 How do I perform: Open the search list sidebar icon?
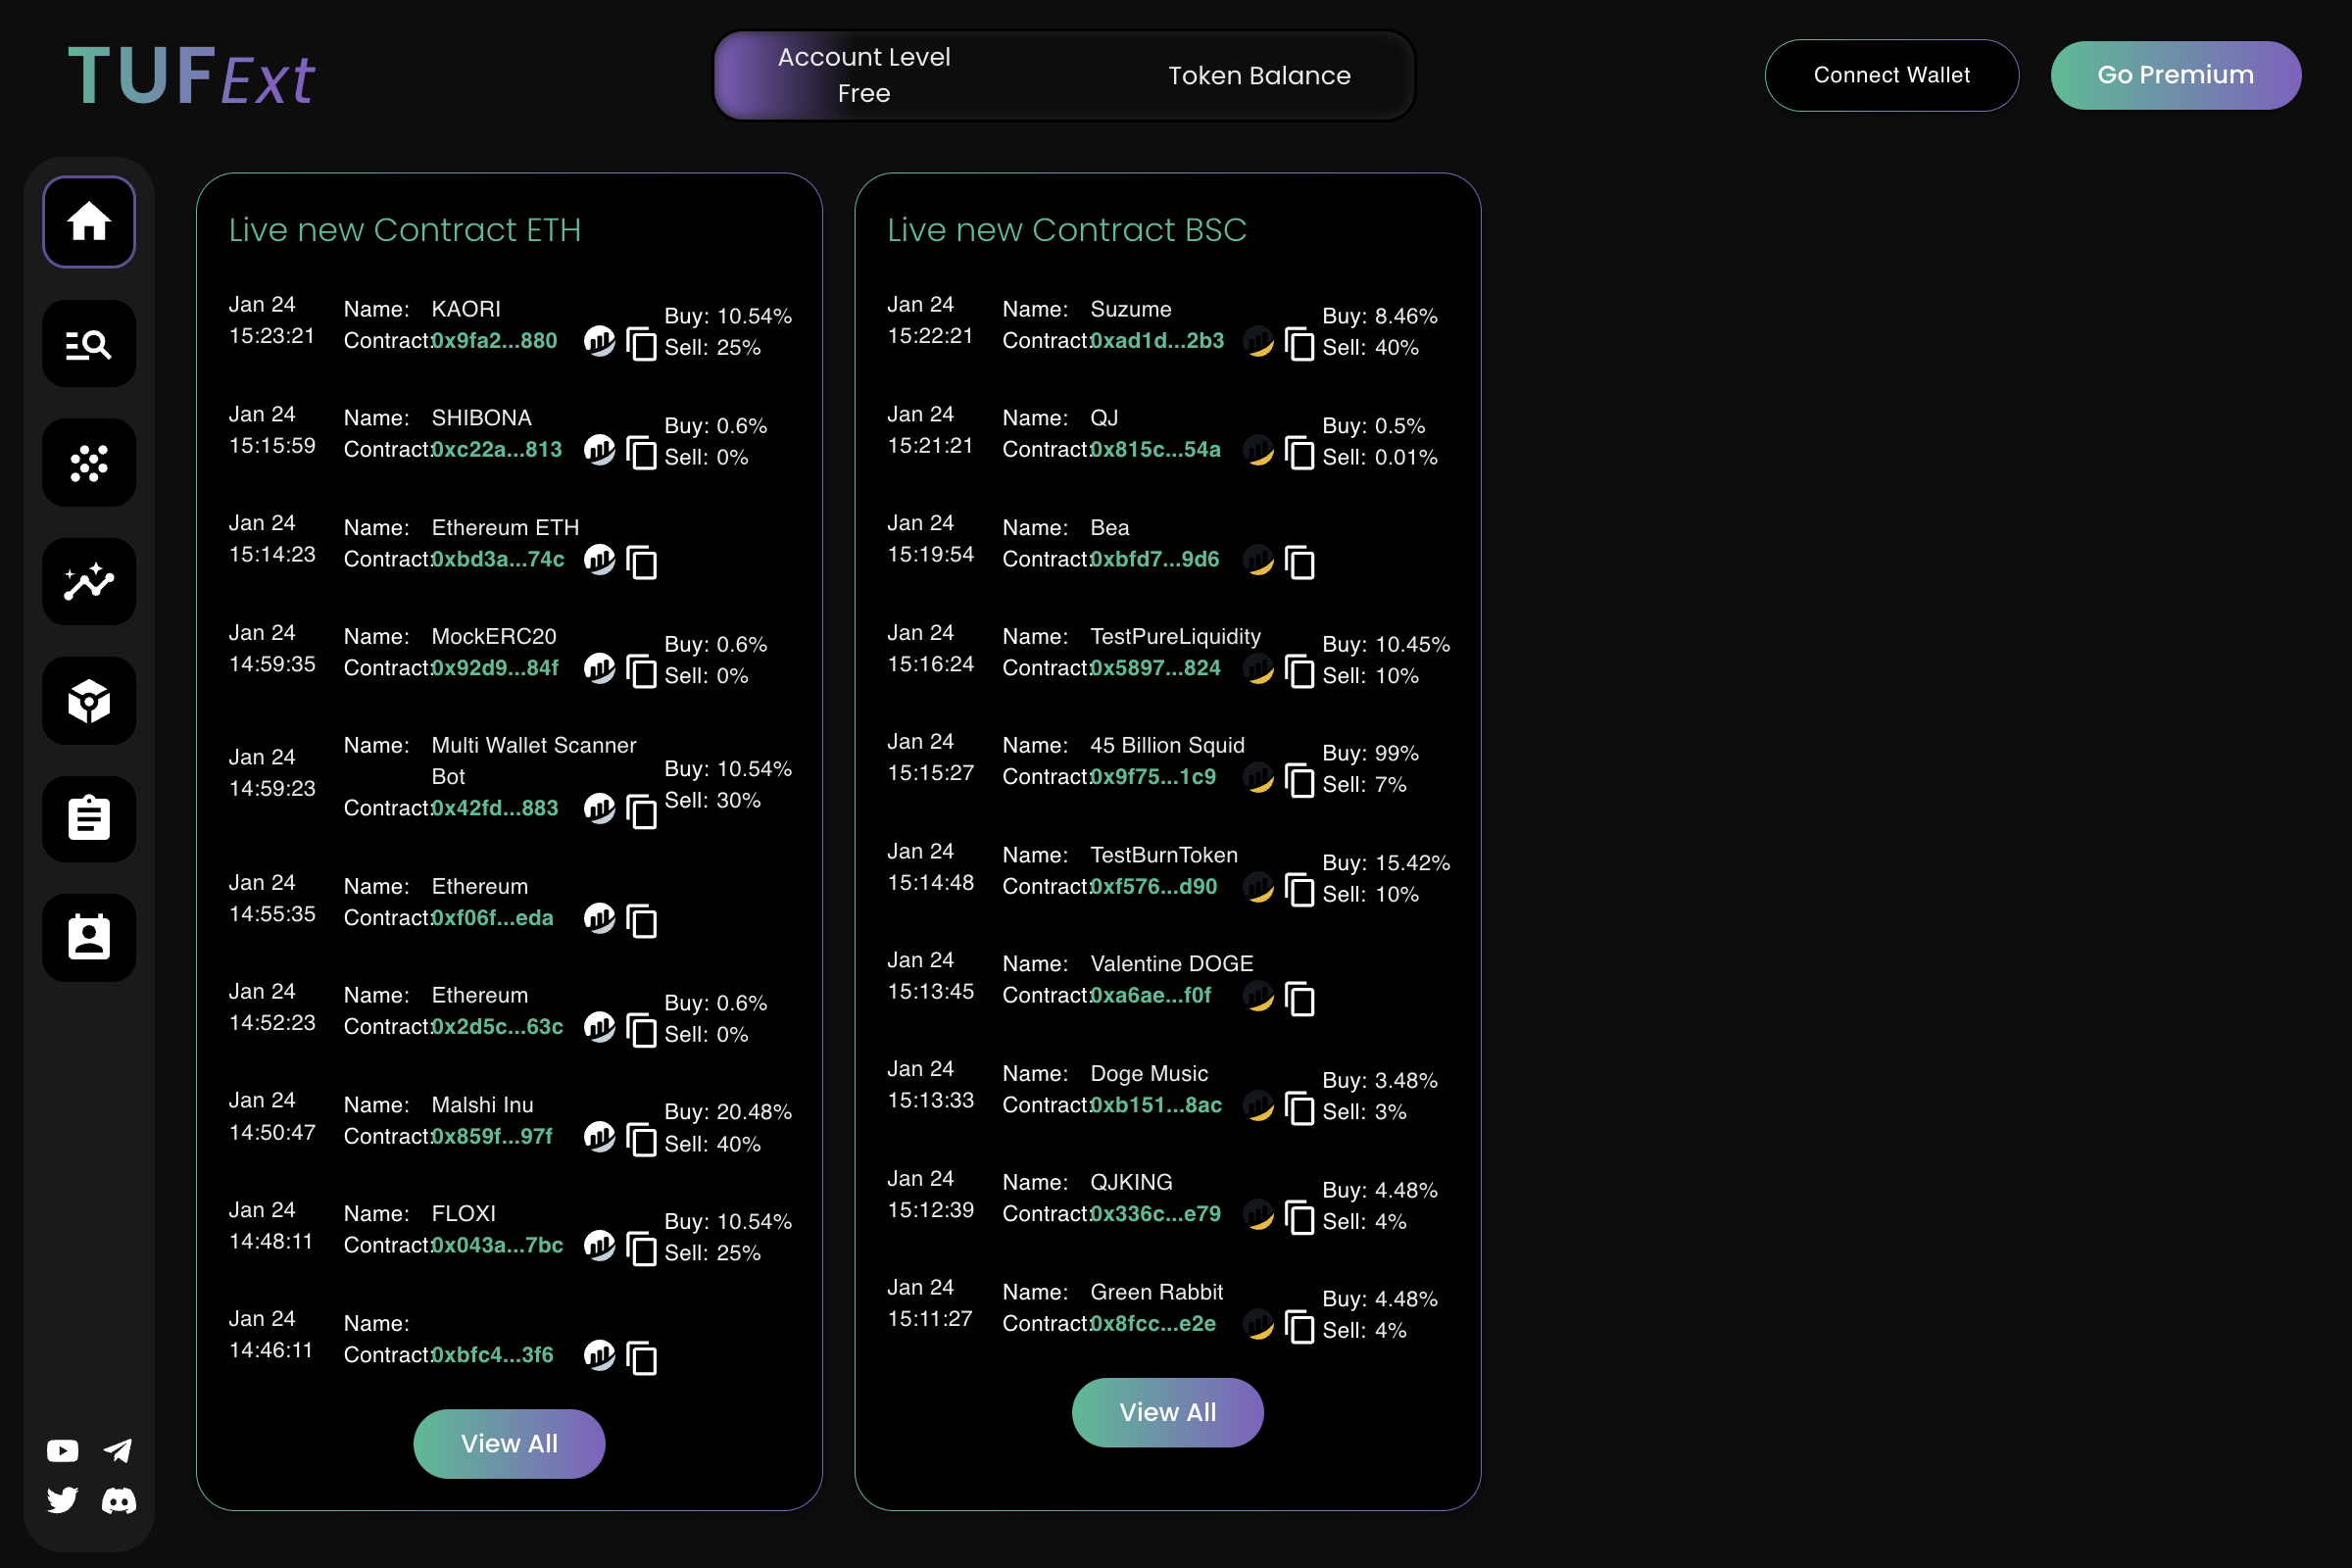pyautogui.click(x=89, y=344)
